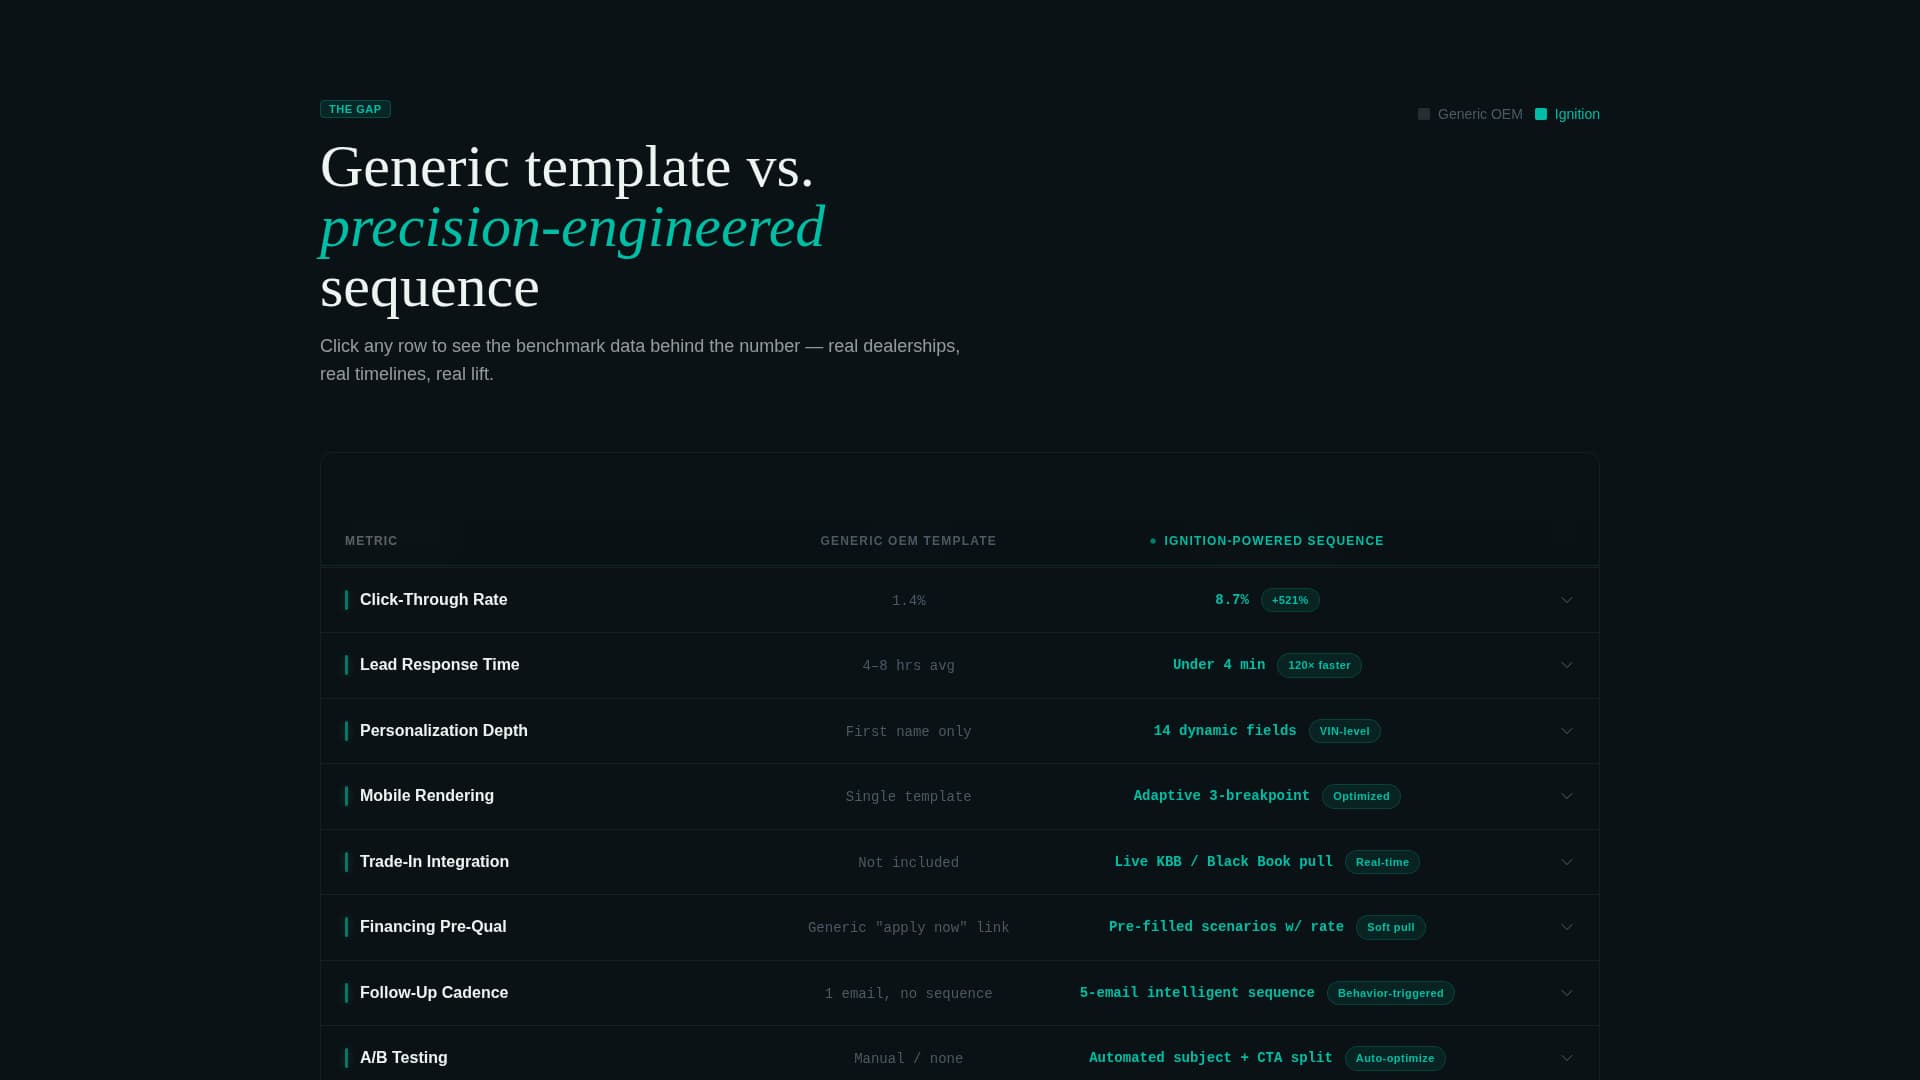Click the teal bar beside A/B Testing
This screenshot has width=1920, height=1080.
tap(346, 1057)
